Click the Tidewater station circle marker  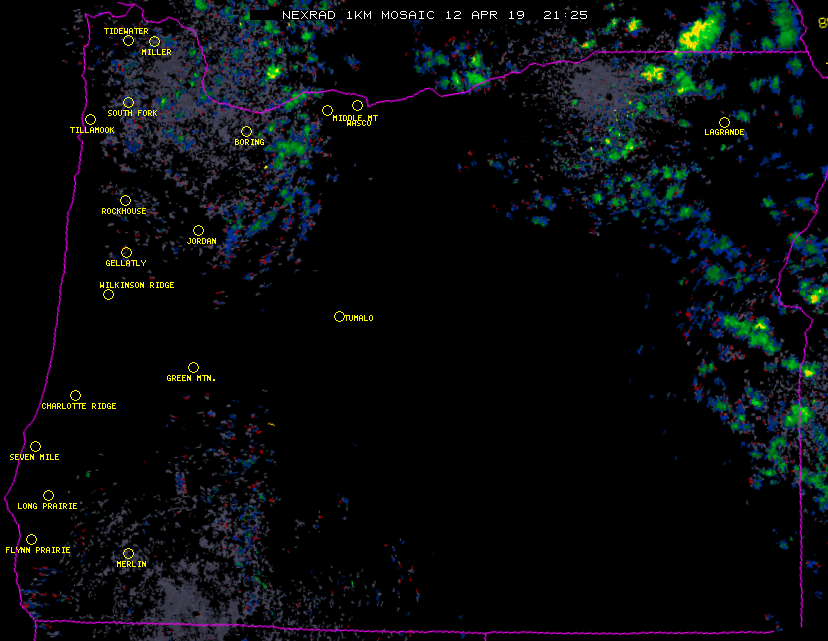(x=128, y=41)
